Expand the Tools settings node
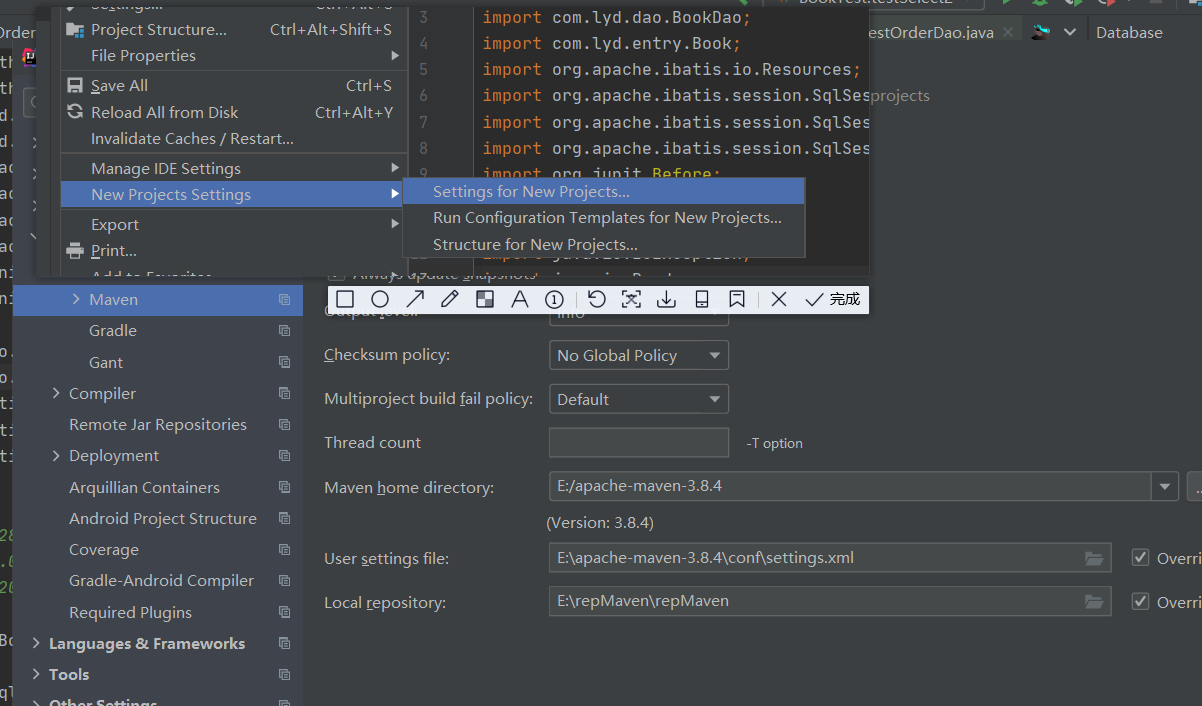Image resolution: width=1202 pixels, height=706 pixels. 36,675
